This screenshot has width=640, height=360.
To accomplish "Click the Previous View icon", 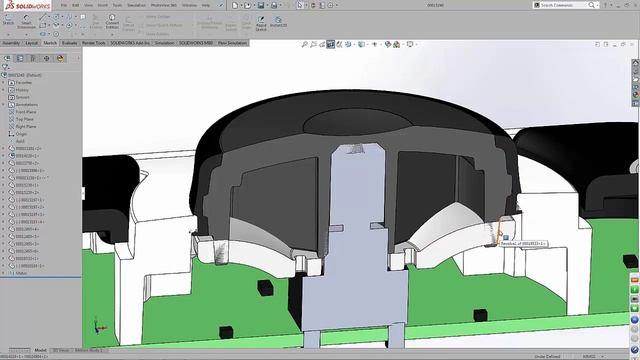I will (322, 44).
